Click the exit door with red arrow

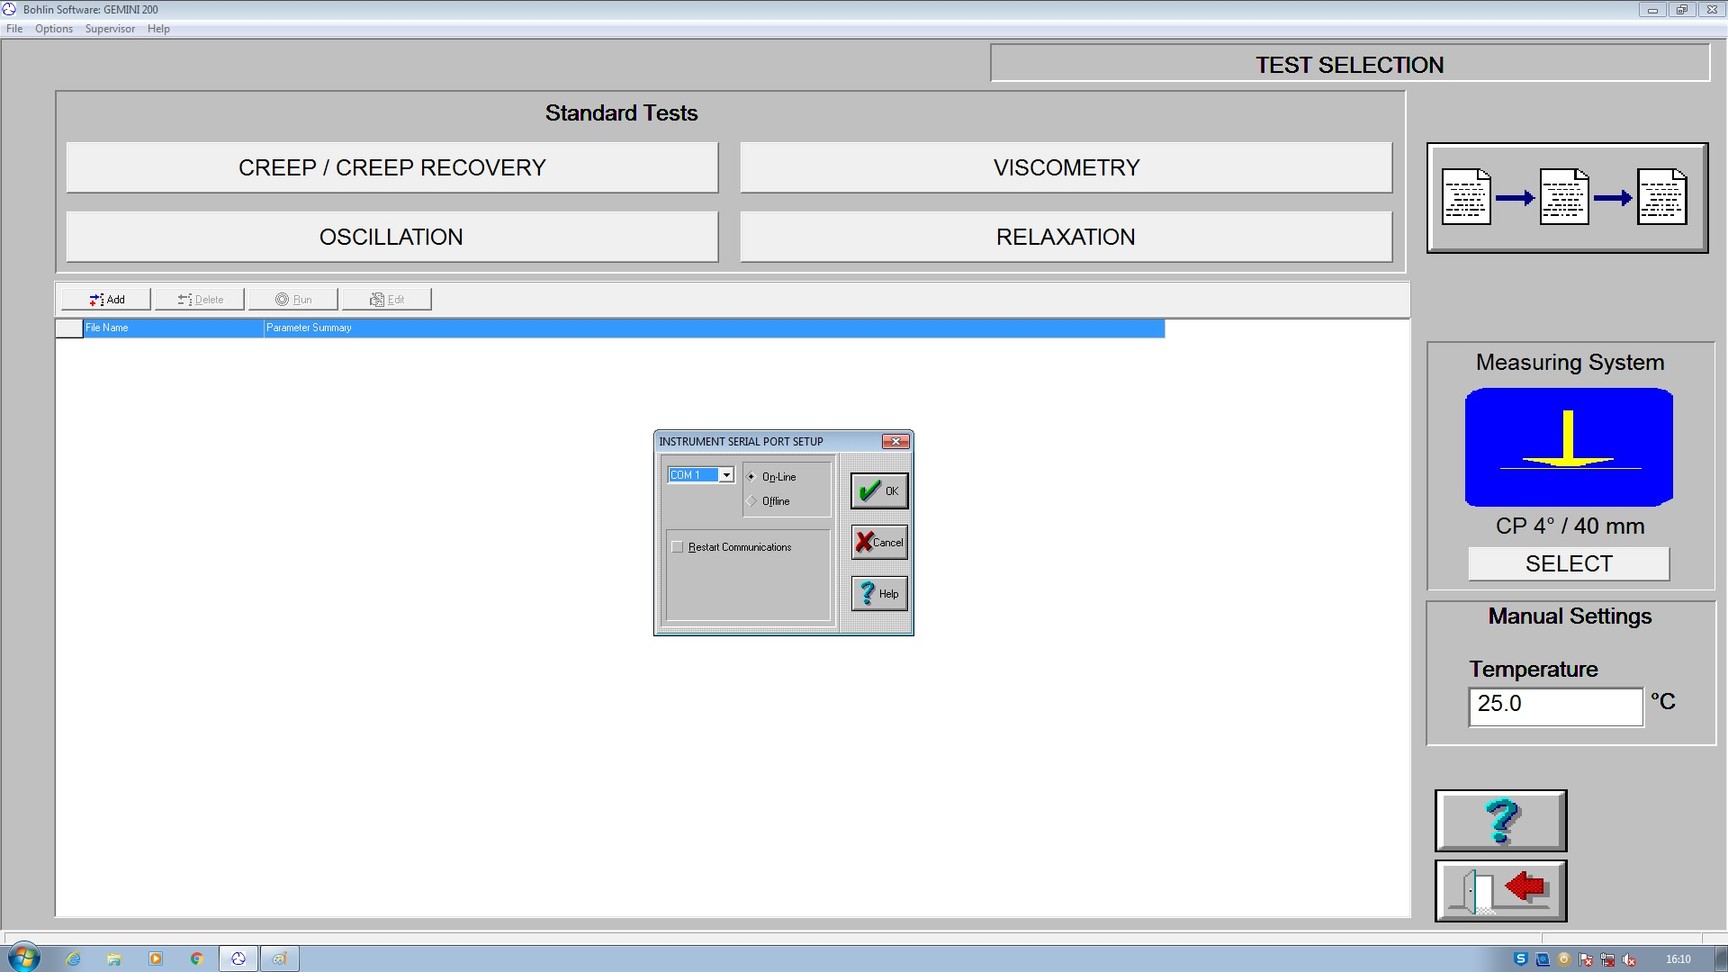click(x=1500, y=890)
